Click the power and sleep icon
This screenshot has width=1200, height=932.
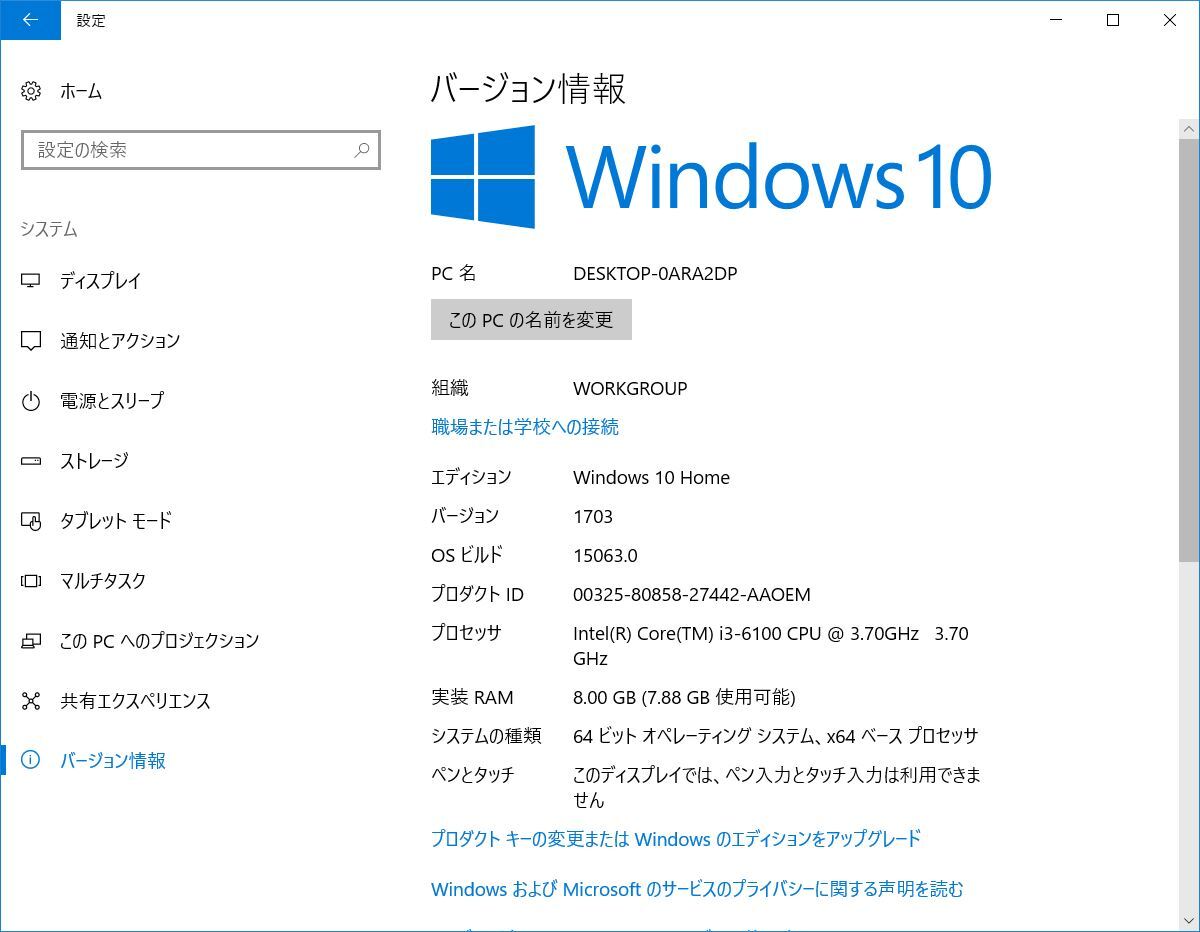point(31,401)
